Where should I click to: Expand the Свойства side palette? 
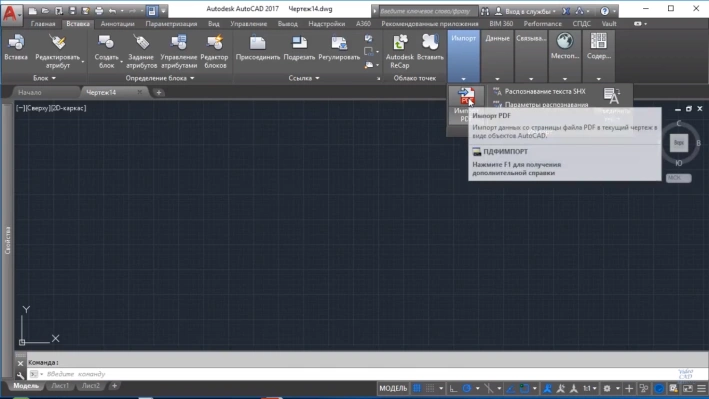[7, 240]
